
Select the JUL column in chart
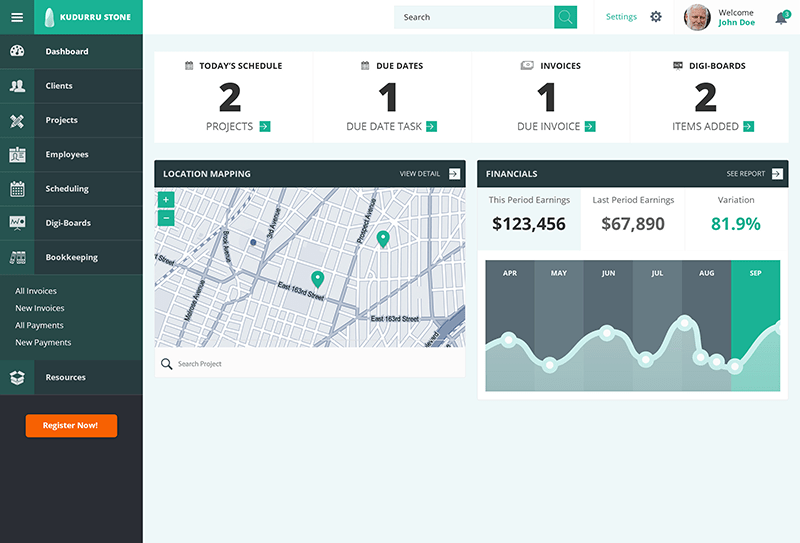point(657,326)
